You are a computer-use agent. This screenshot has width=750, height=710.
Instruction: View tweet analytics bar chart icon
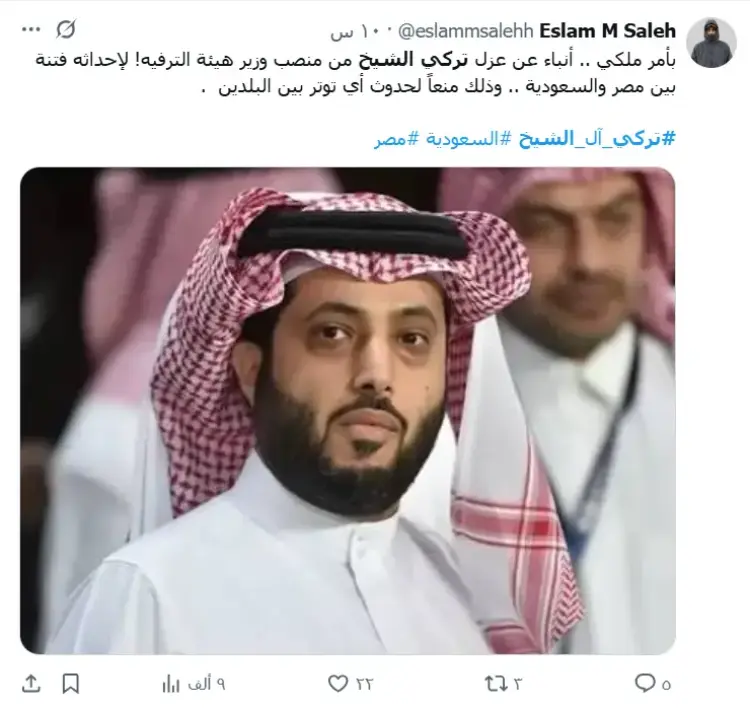[171, 684]
